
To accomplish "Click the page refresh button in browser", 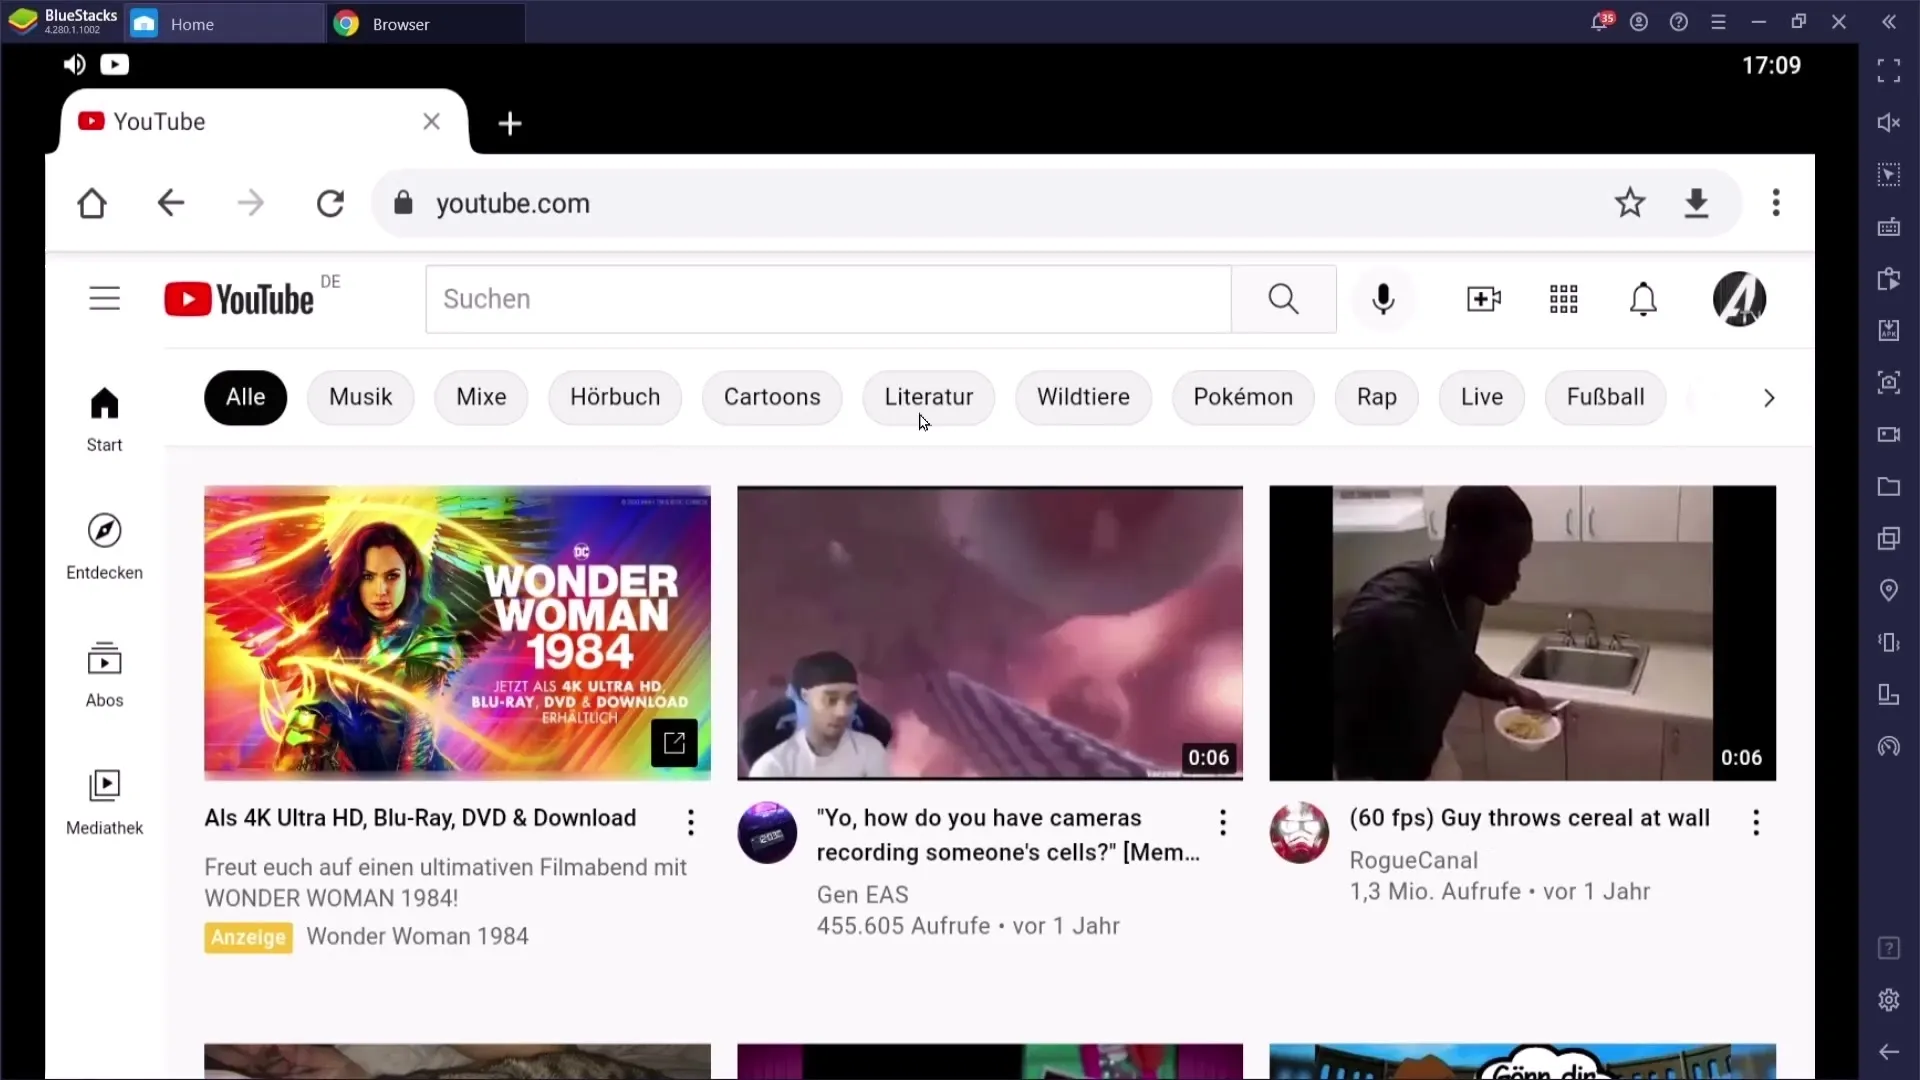I will point(331,204).
